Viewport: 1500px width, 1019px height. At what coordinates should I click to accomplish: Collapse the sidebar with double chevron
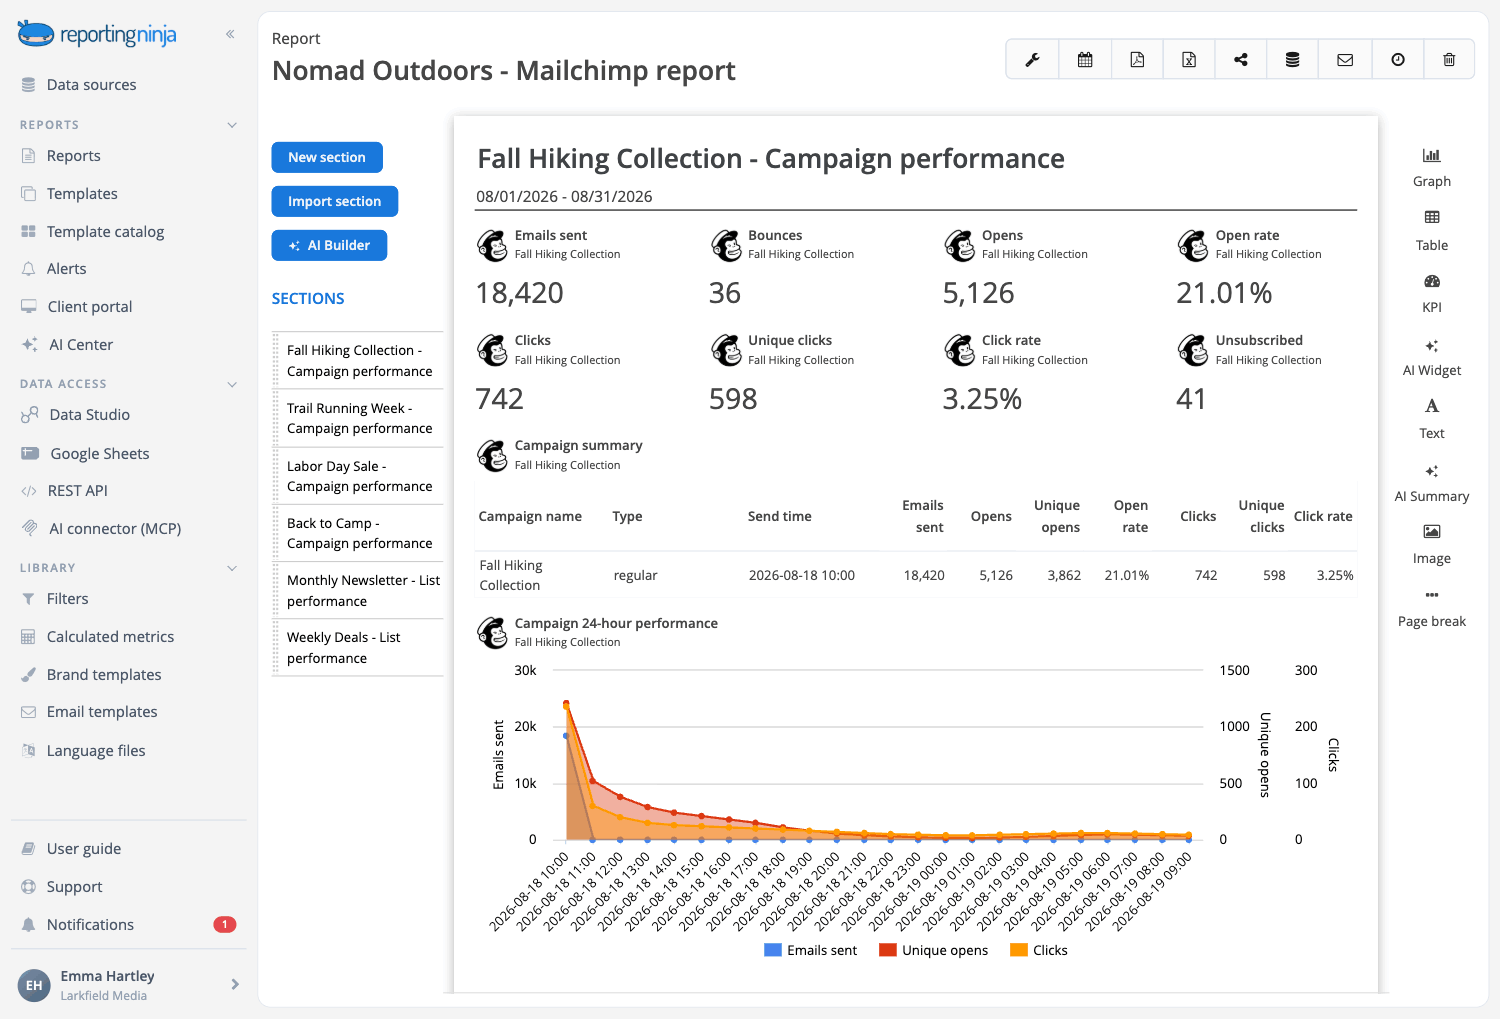point(230,34)
